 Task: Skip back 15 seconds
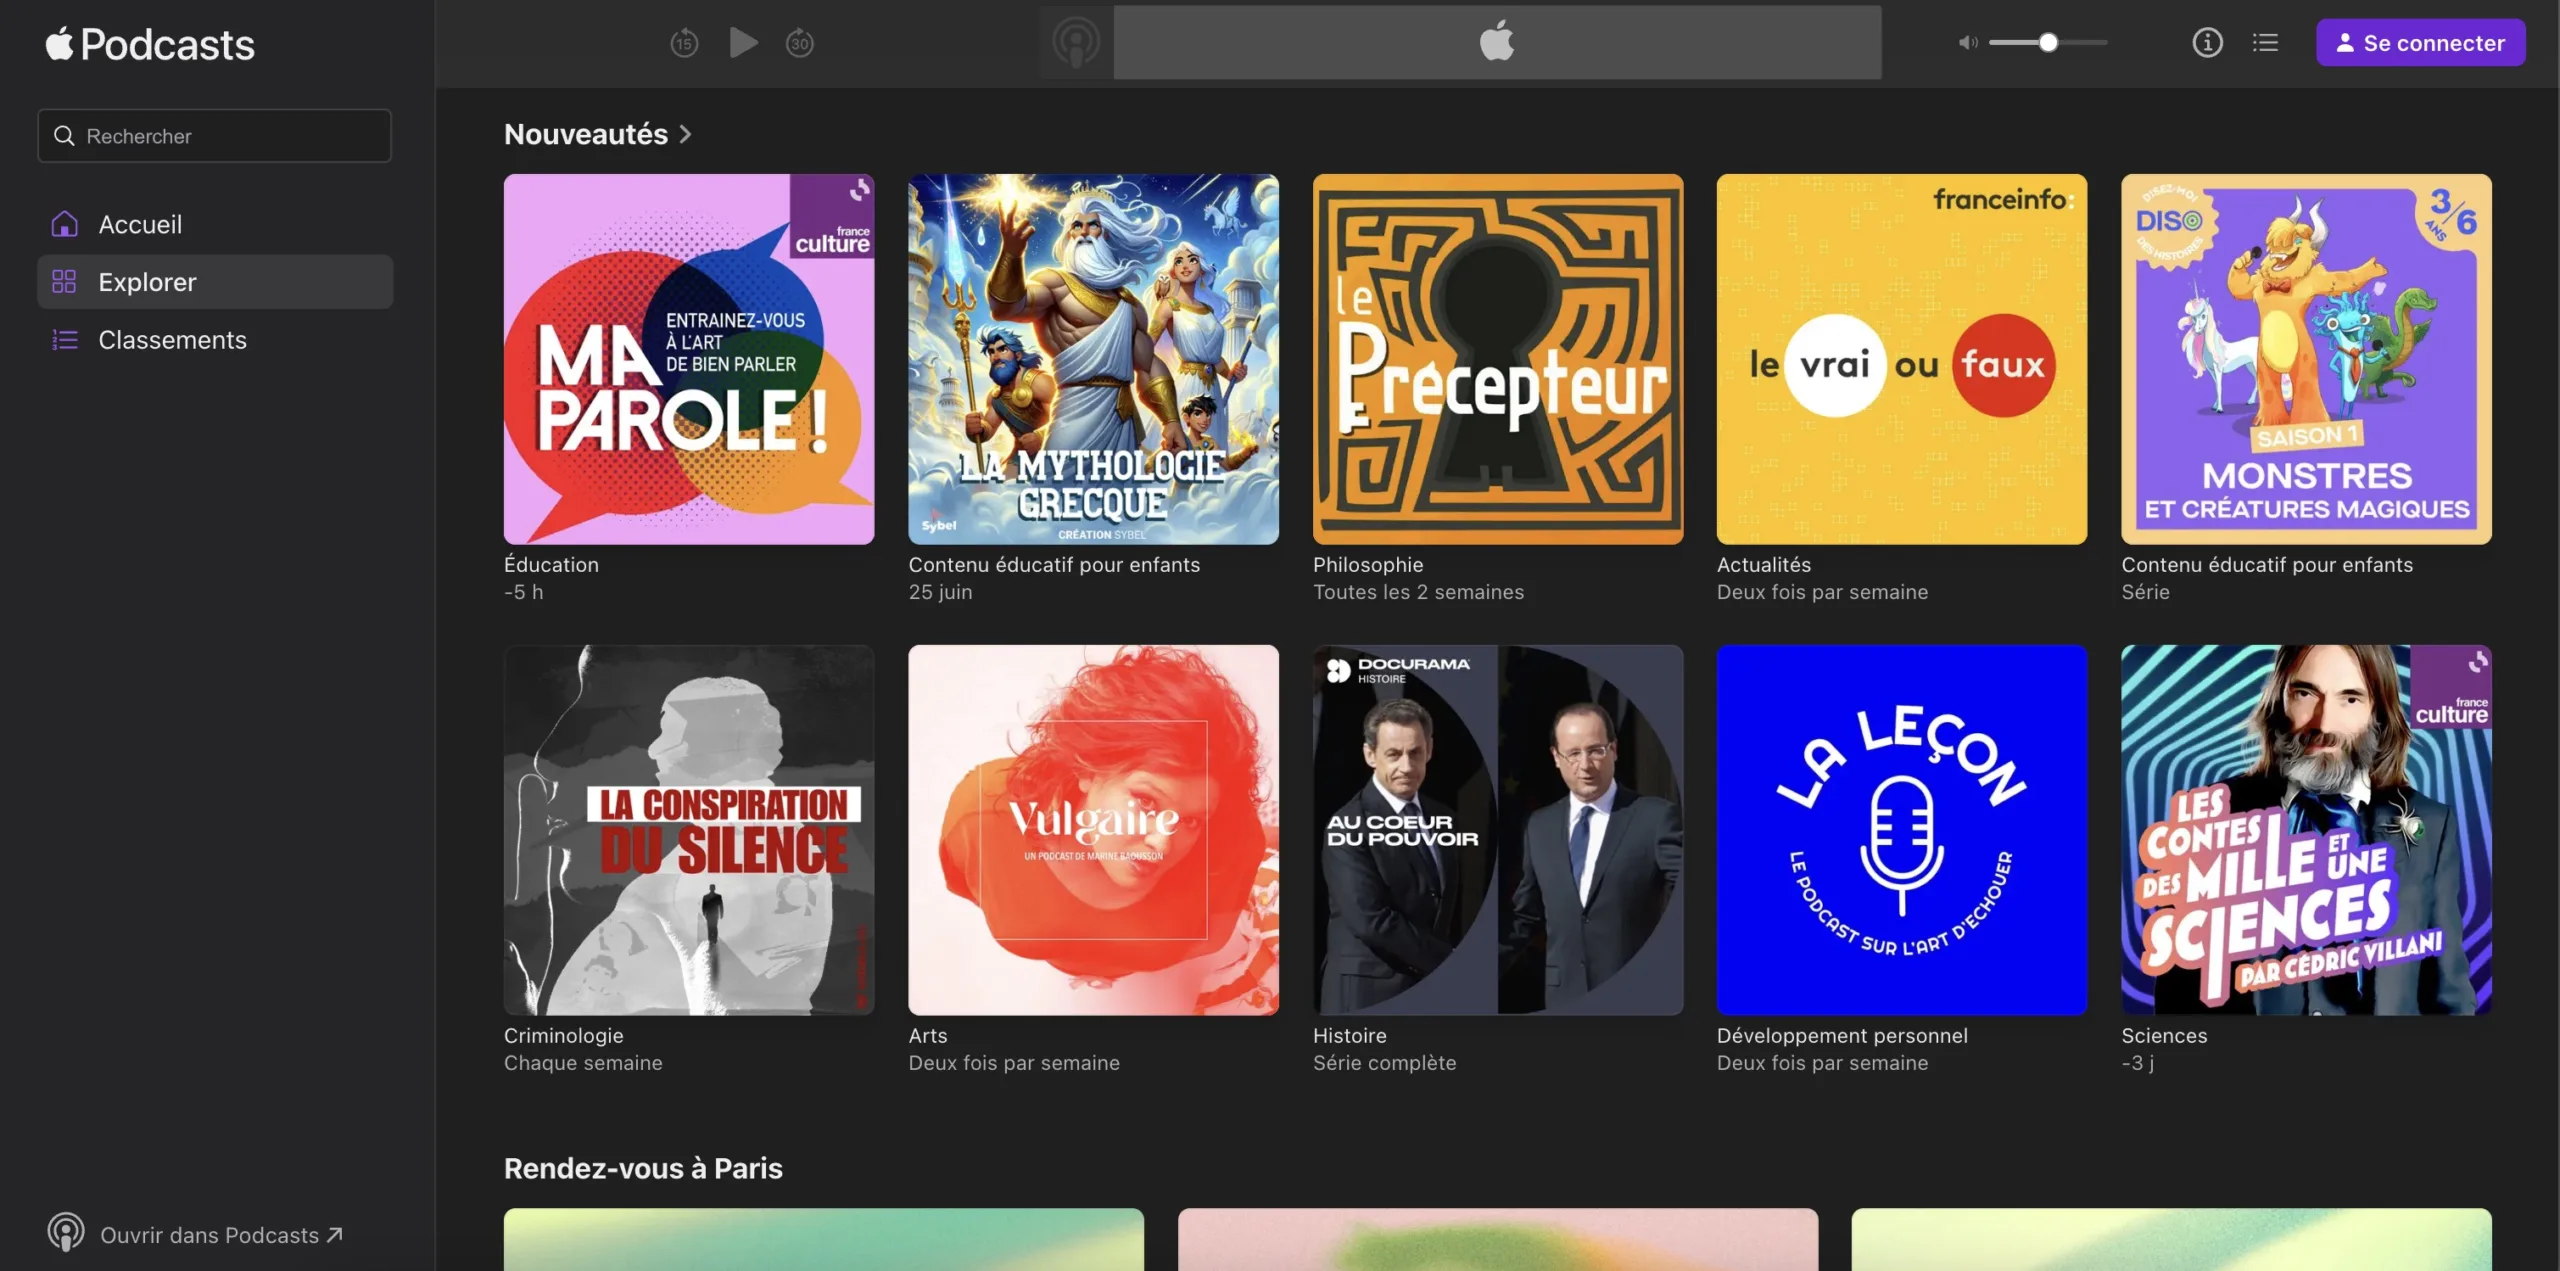point(684,43)
